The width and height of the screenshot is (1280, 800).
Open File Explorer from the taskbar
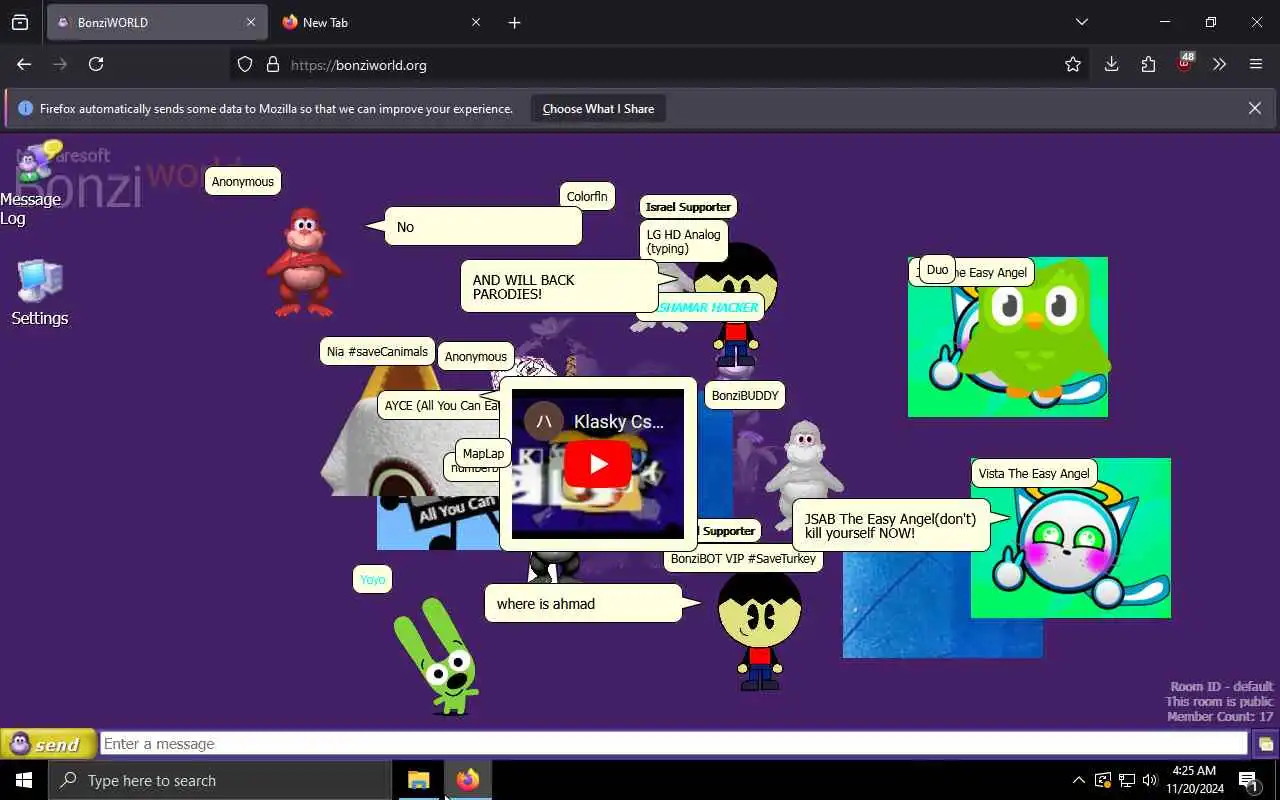tap(418, 780)
